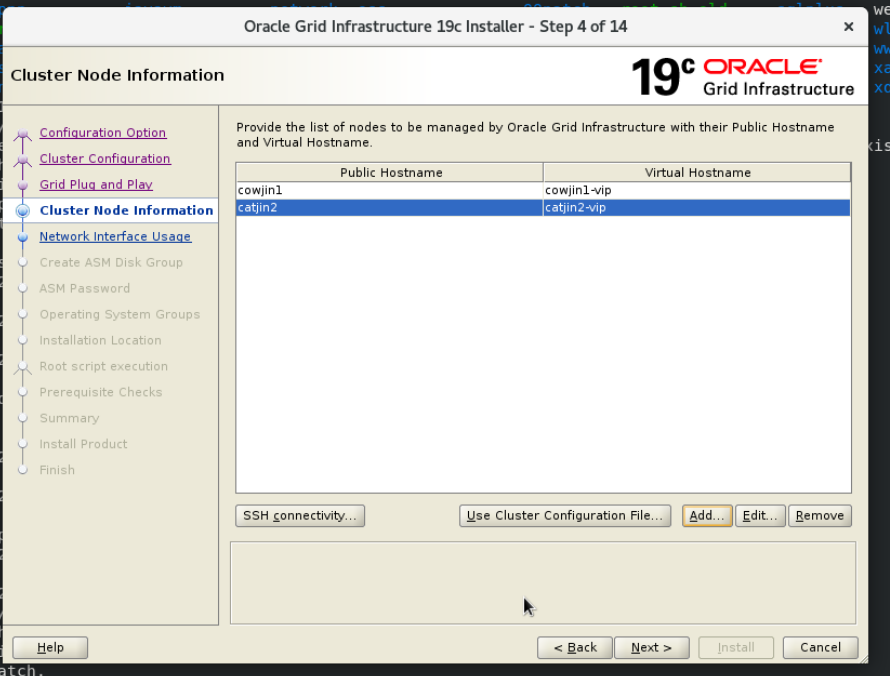Click the Install Product step label

pyautogui.click(x=83, y=444)
